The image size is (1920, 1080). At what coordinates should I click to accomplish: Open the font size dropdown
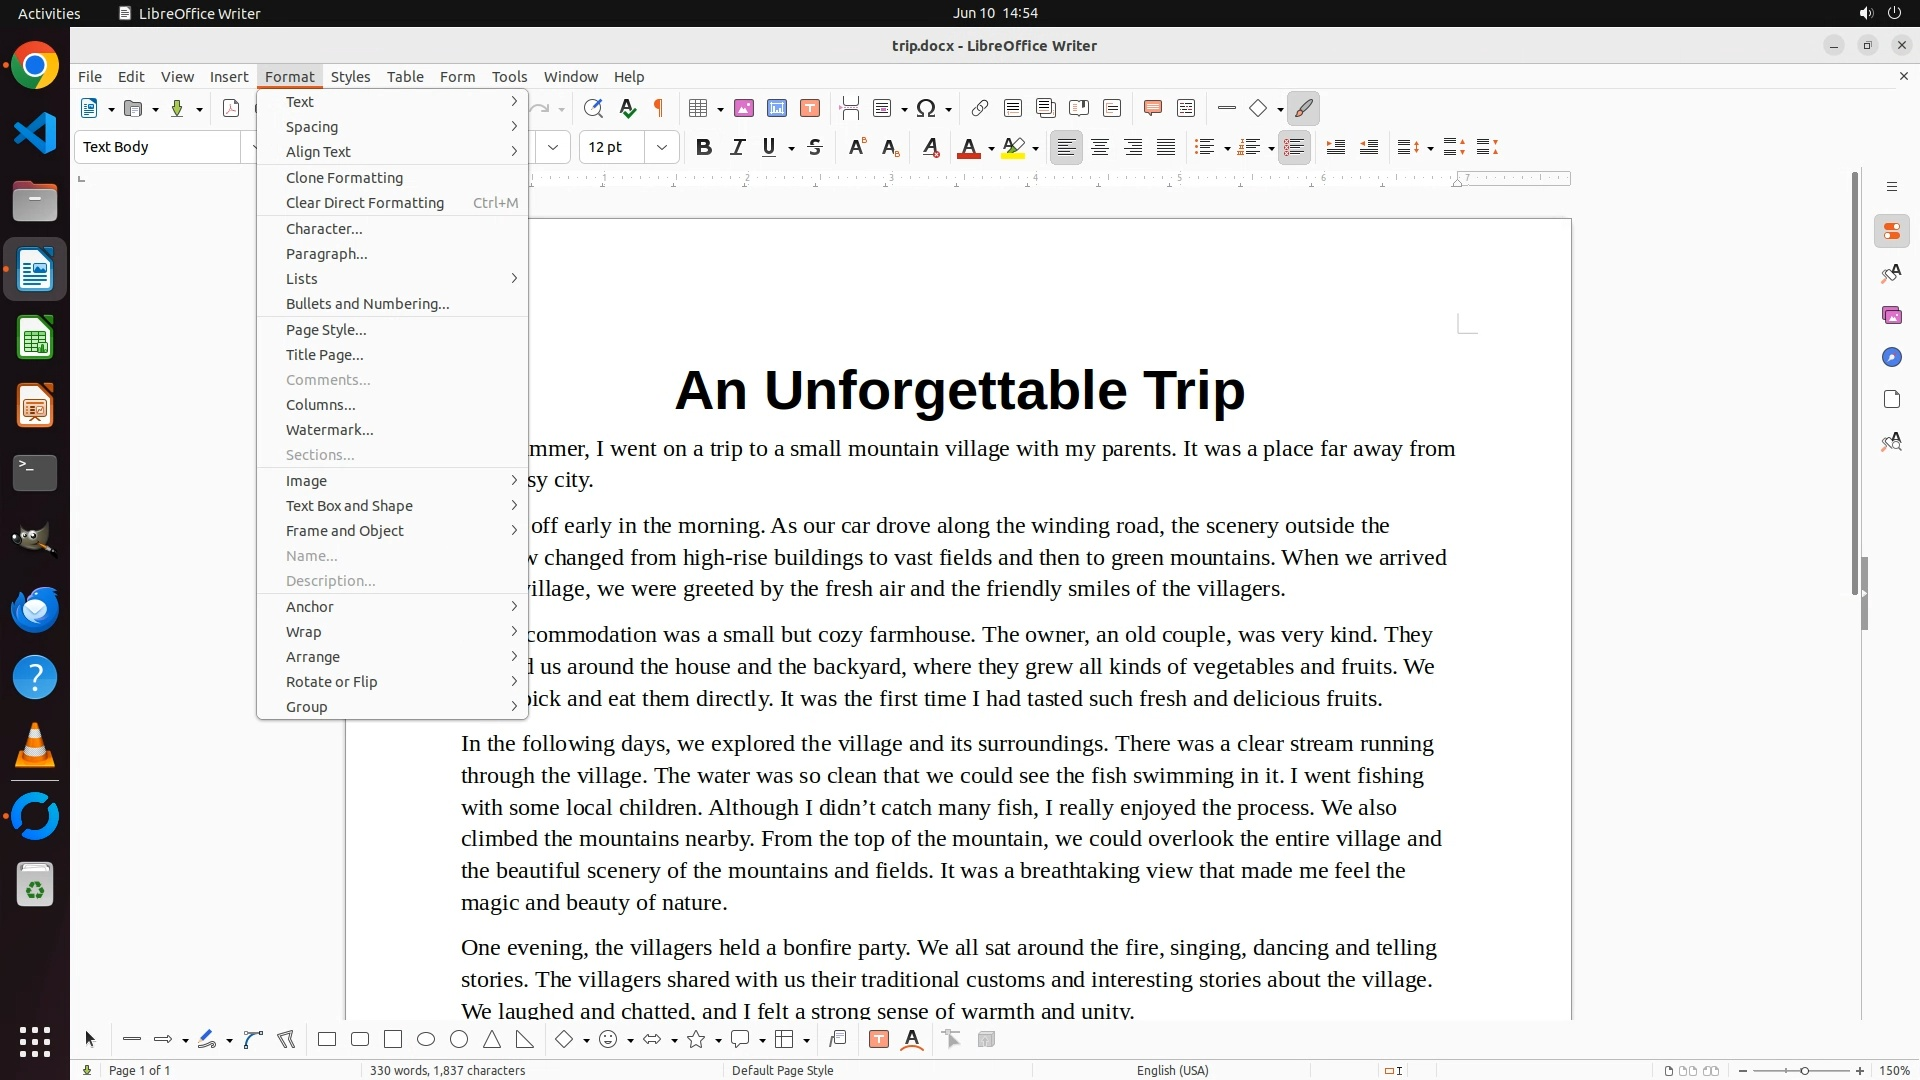(x=661, y=147)
